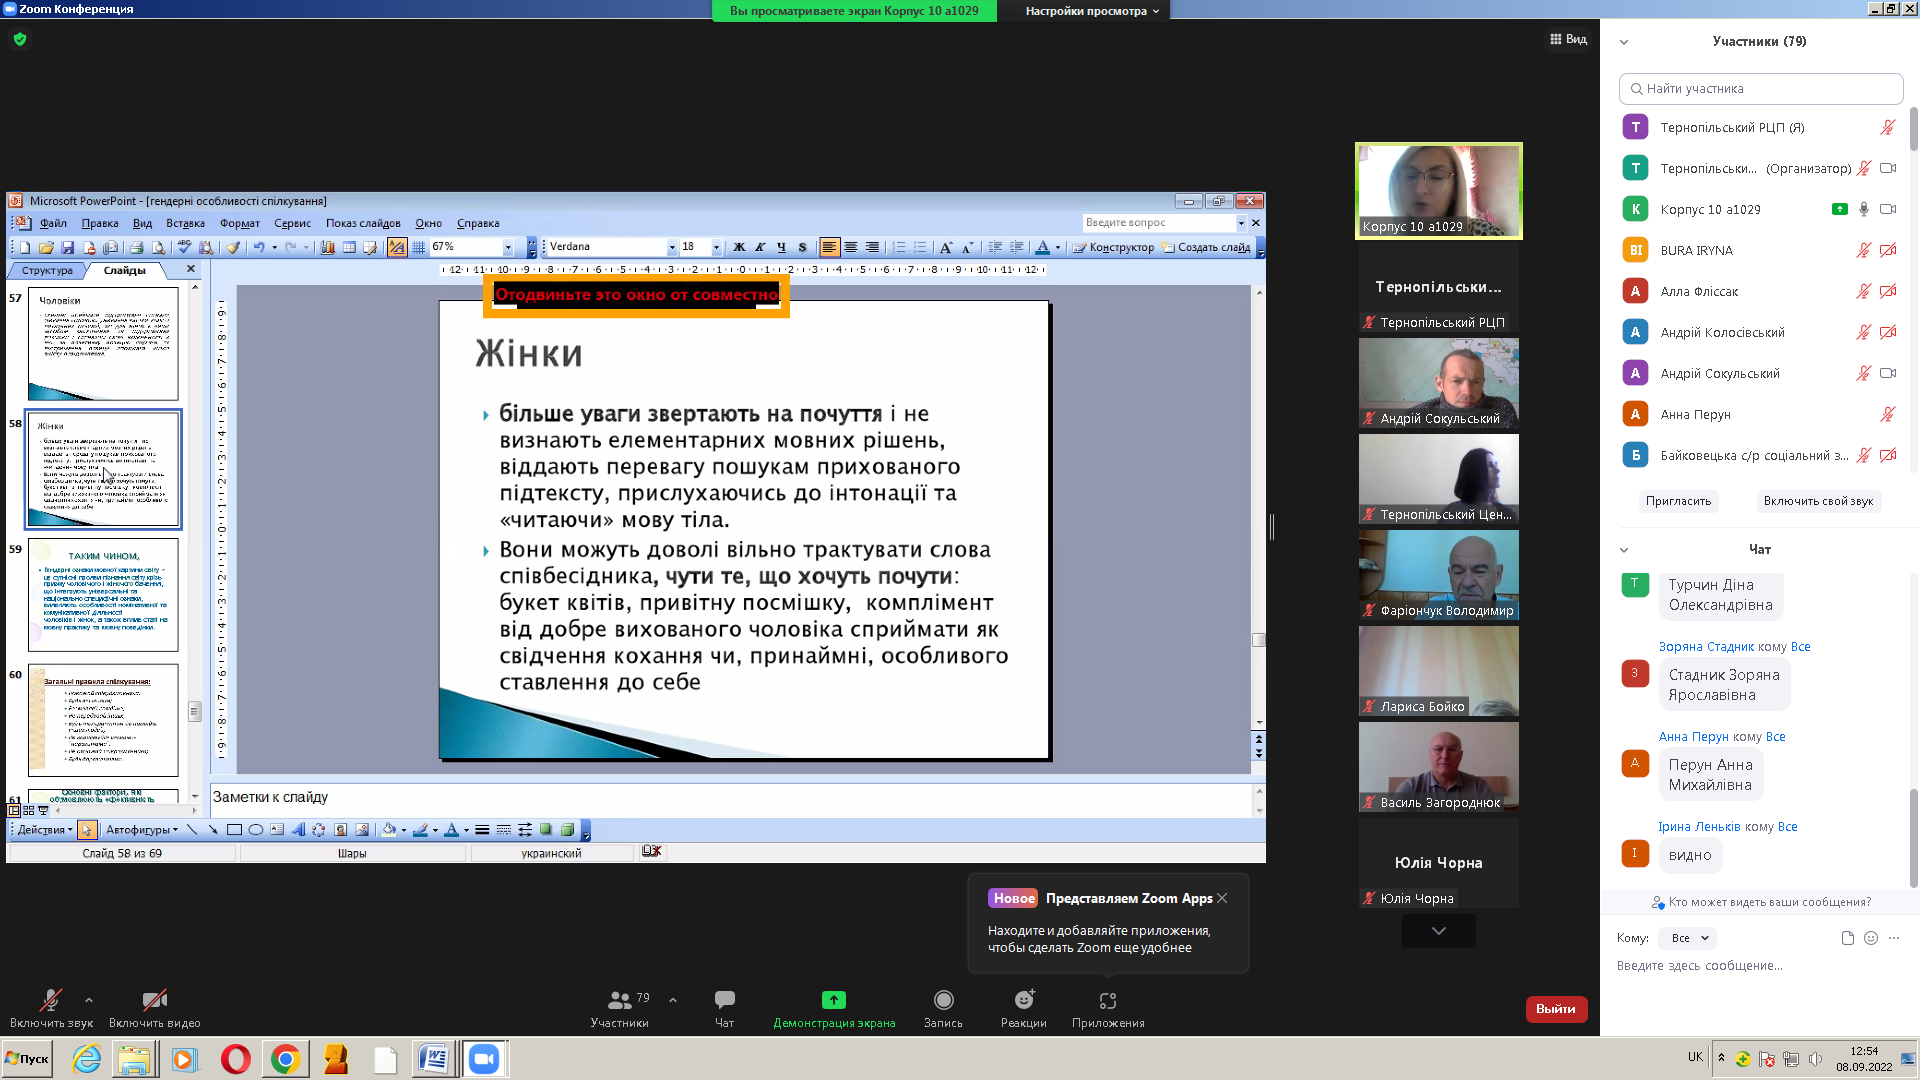Switch to the Слайды tab
The height and width of the screenshot is (1080, 1920).
(x=124, y=270)
